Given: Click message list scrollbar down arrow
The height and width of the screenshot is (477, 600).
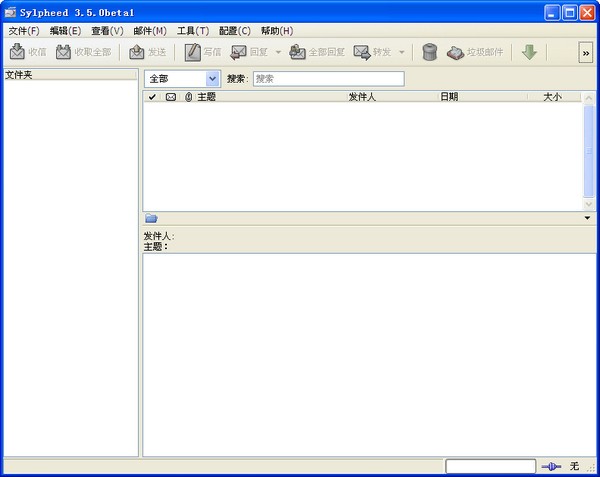Looking at the screenshot, I should pyautogui.click(x=589, y=204).
